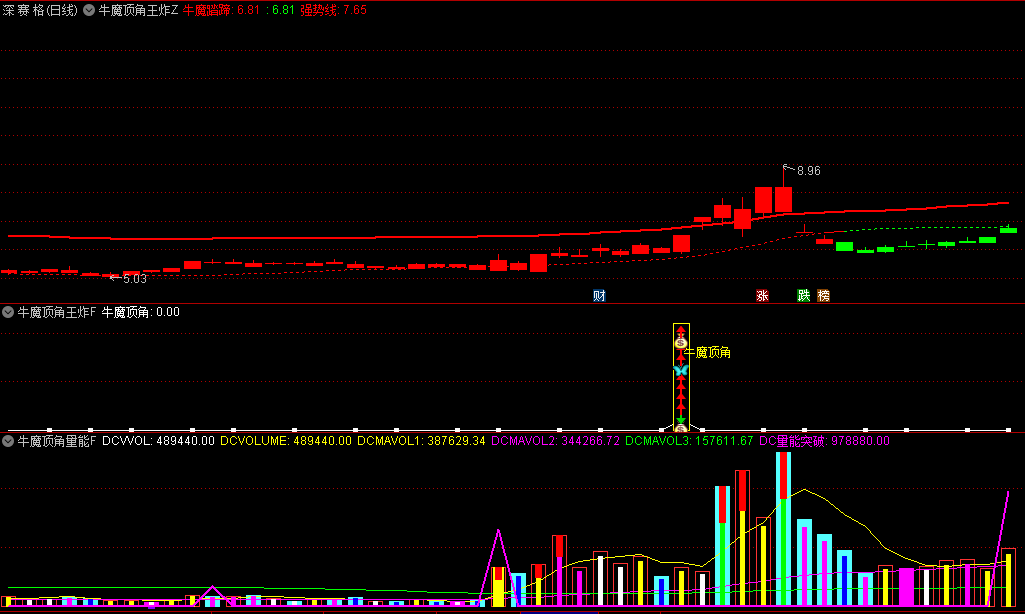Click the green 跌 marker icon
The width and height of the screenshot is (1025, 614).
[804, 296]
